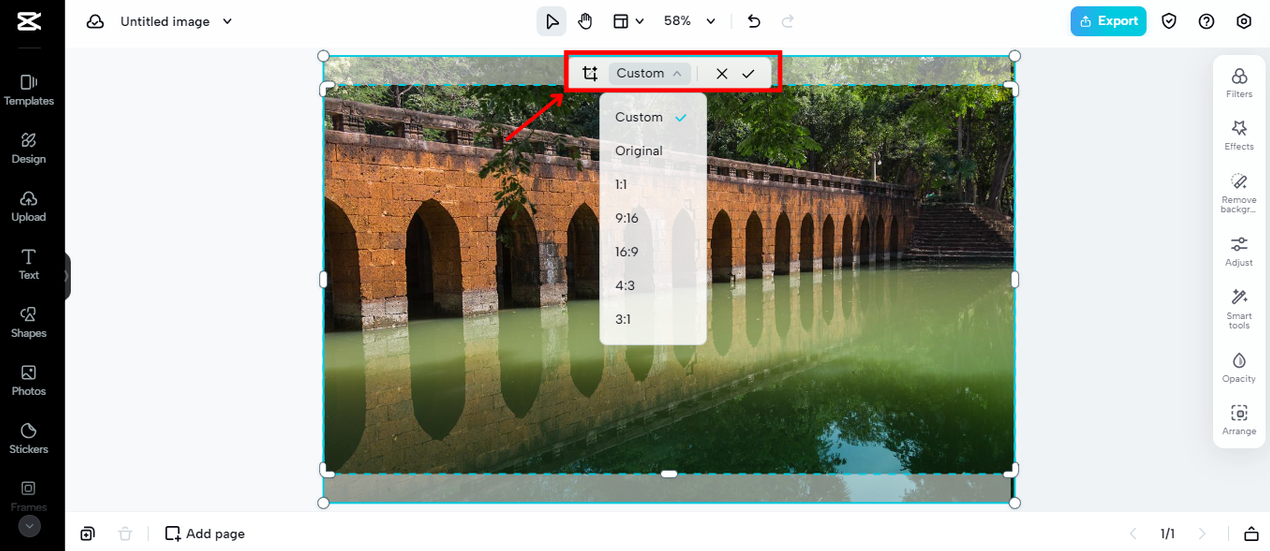Open the Frames panel
Viewport: 1270px width, 551px height.
click(x=28, y=494)
